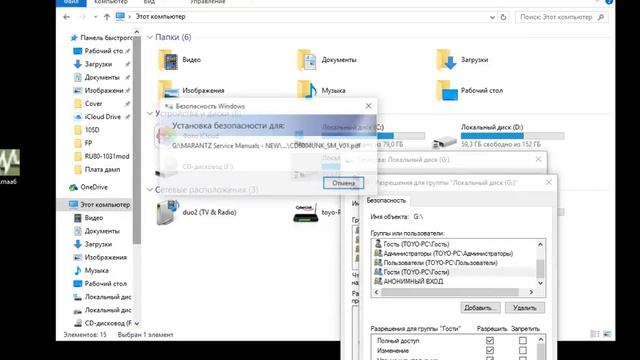The width and height of the screenshot is (640, 360).
Task: Click the Удалить button
Action: tap(525, 308)
